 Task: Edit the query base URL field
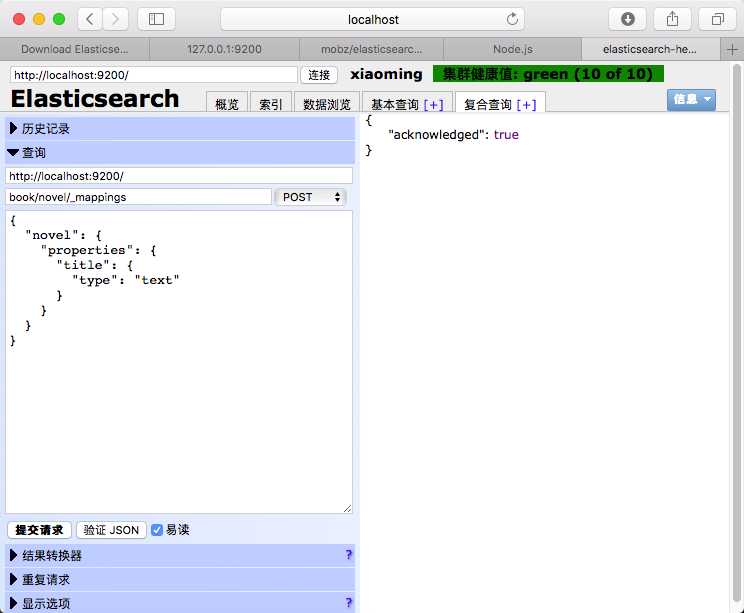(x=179, y=176)
